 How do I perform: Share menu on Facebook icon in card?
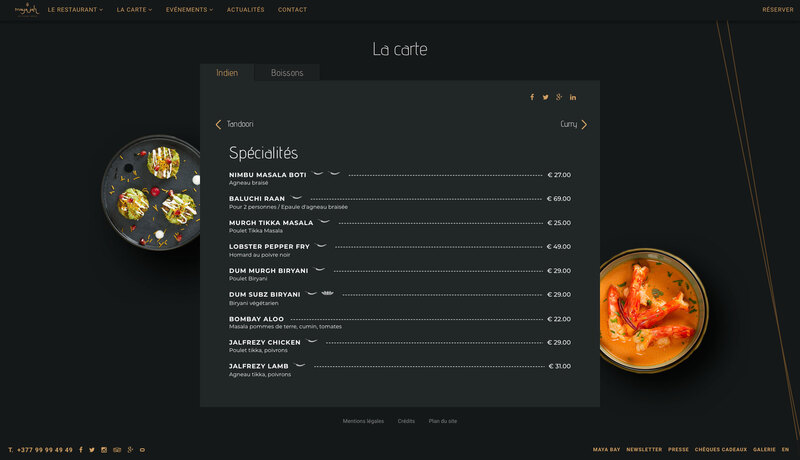click(x=532, y=97)
